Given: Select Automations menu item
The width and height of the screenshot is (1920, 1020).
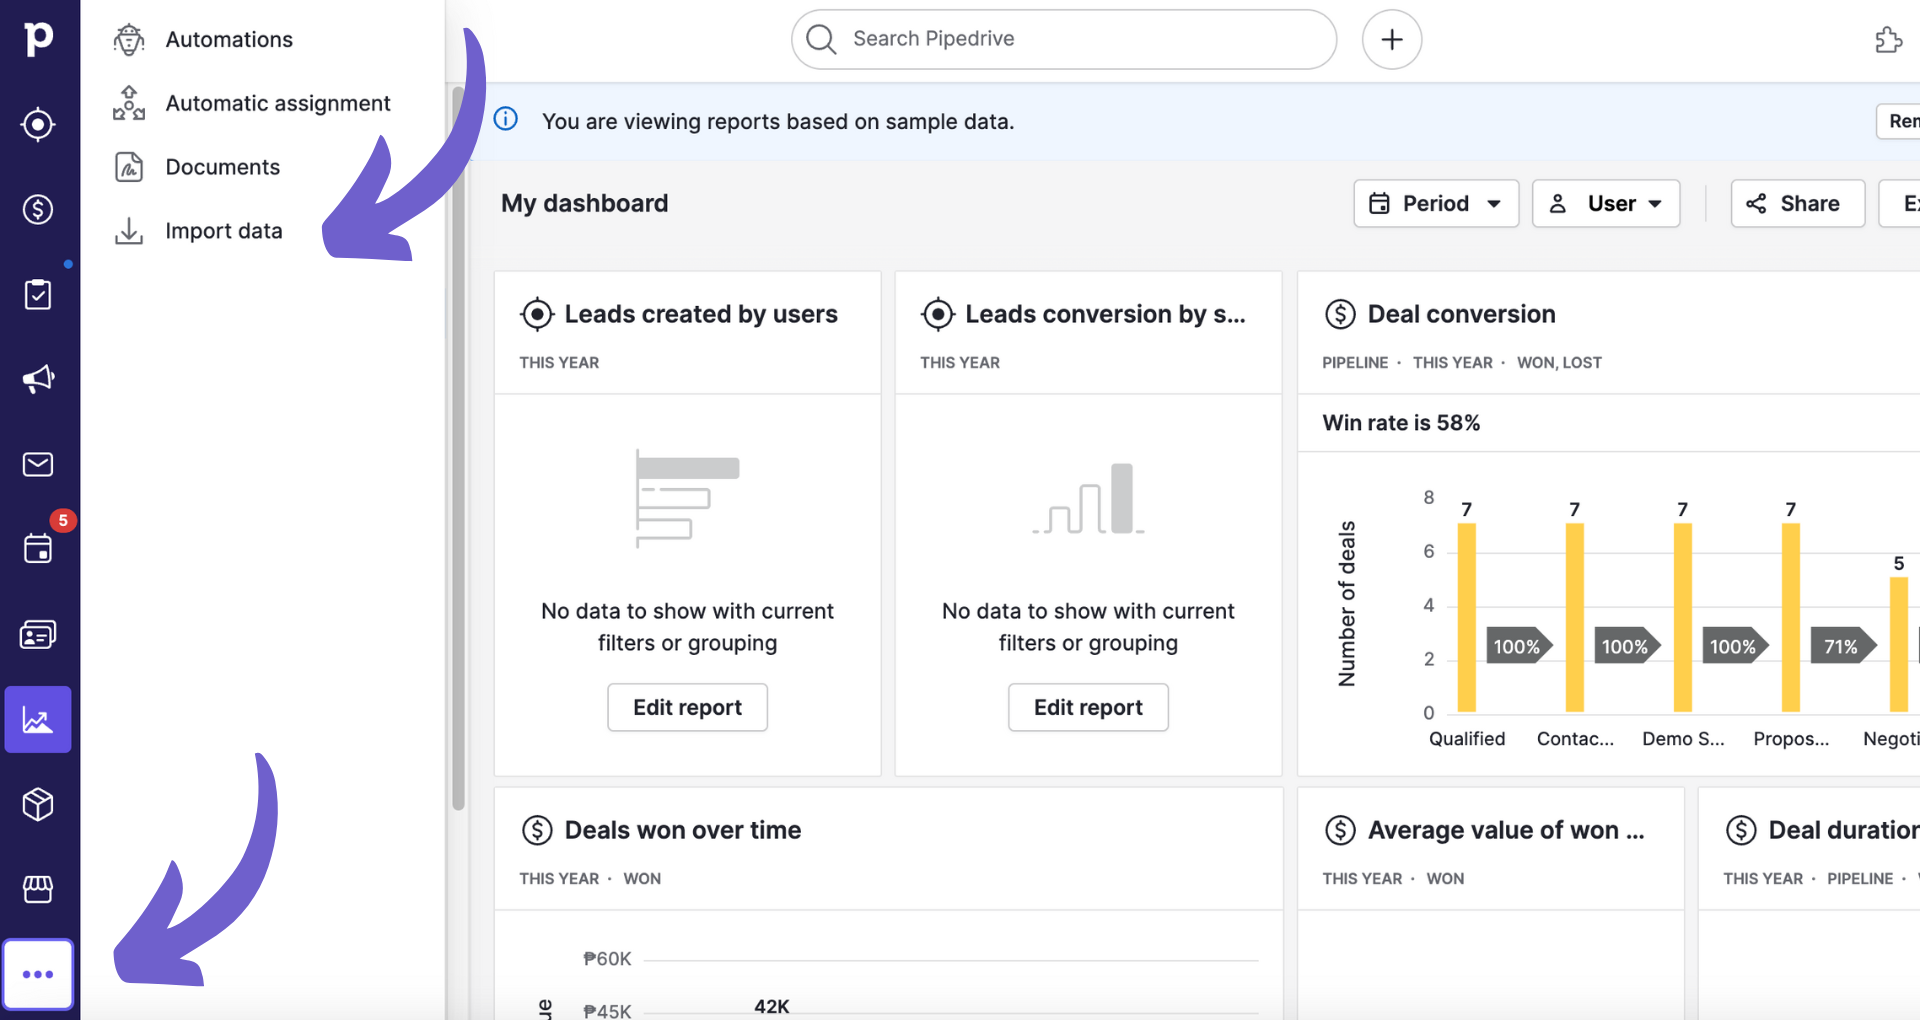Looking at the screenshot, I should [229, 39].
